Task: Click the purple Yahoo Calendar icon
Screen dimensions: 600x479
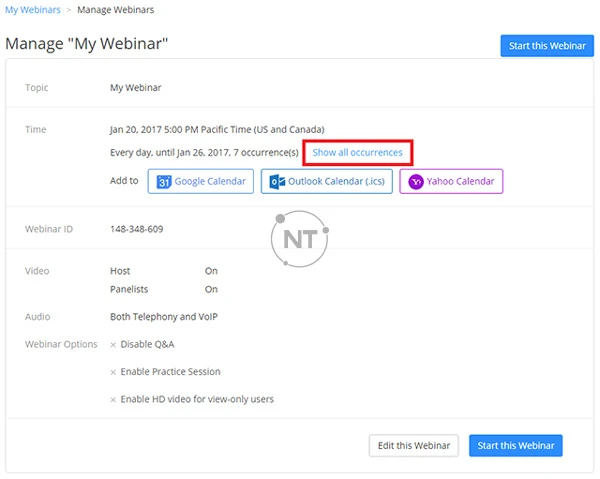Action: [415, 182]
